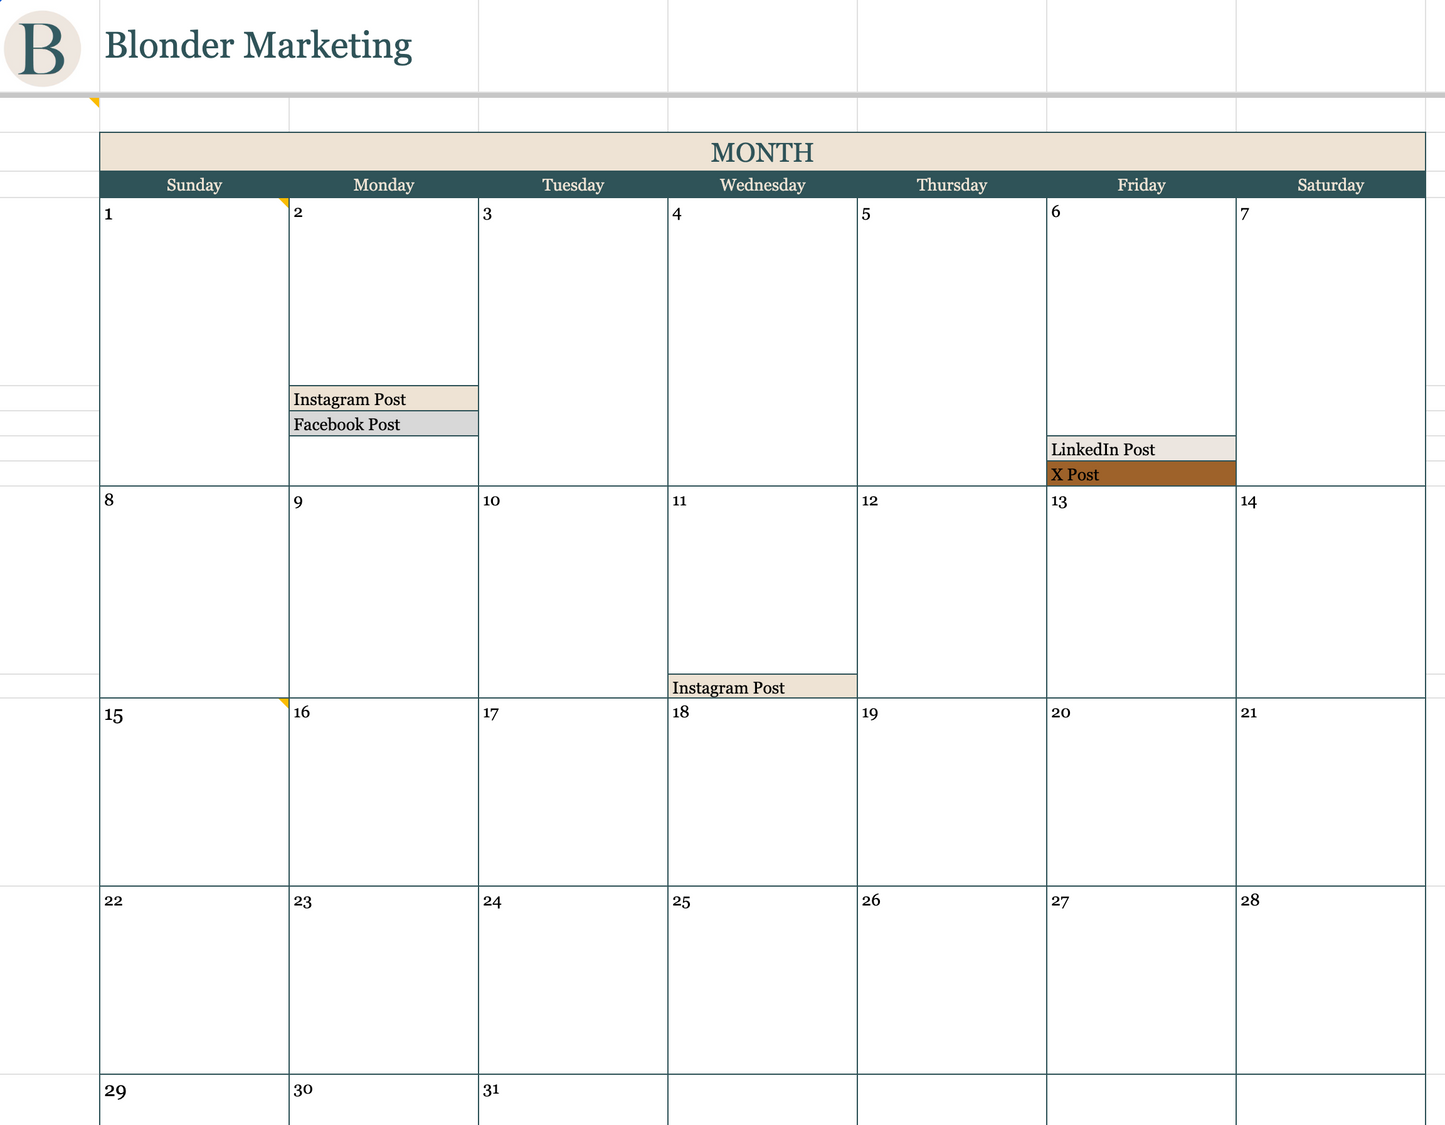Select the Sunday column header
This screenshot has width=1445, height=1125.
(x=194, y=185)
